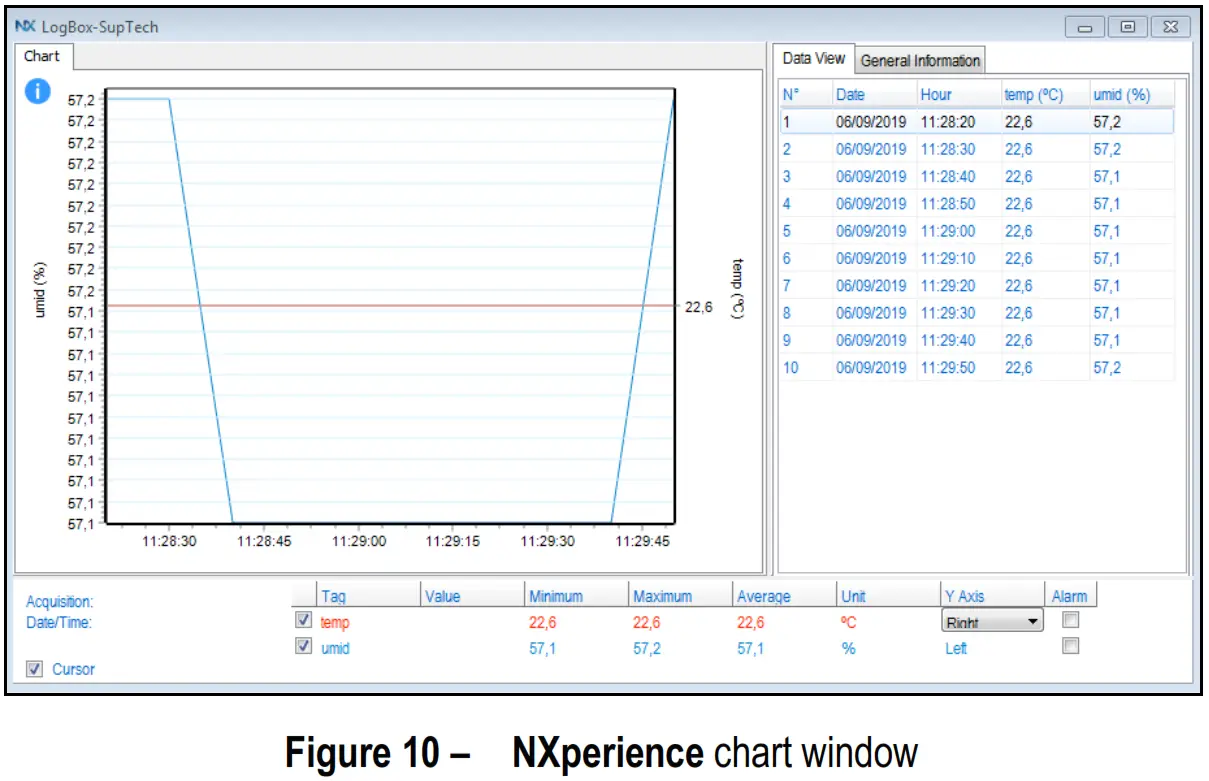Select data row with hour 11:28:30
1209x781 pixels.
pyautogui.click(x=976, y=149)
